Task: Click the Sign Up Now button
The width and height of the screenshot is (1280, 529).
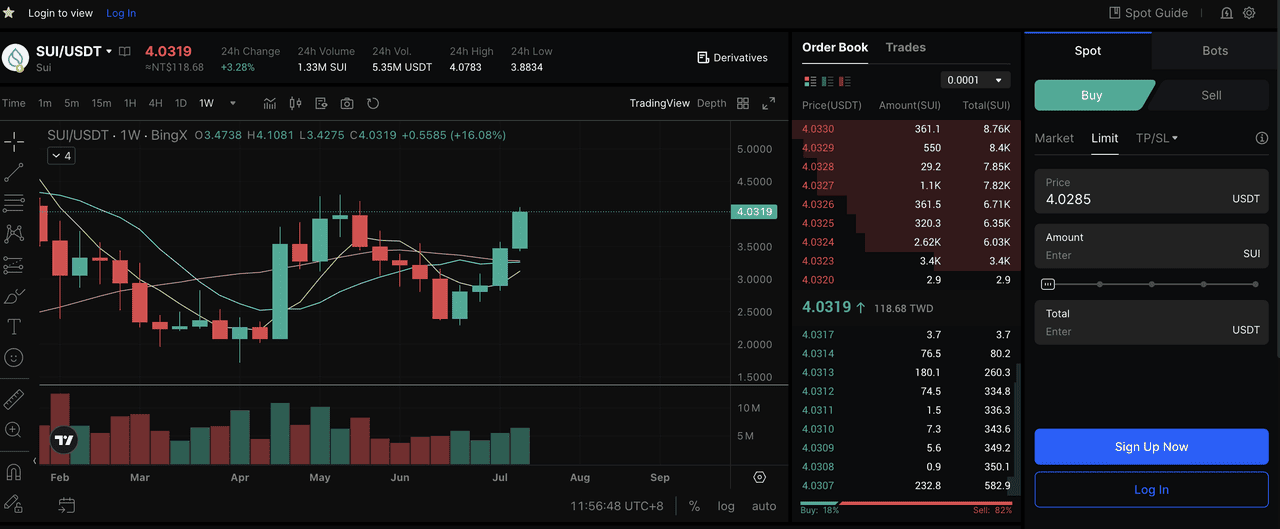Action: pos(1151,447)
